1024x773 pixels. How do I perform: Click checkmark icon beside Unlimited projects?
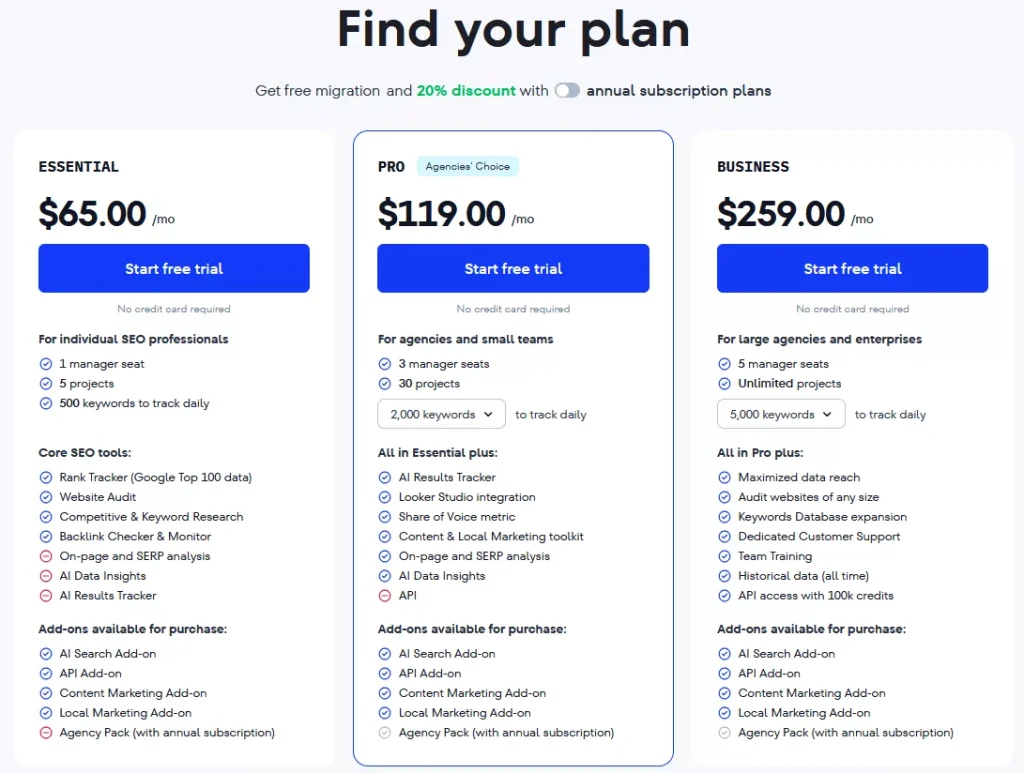tap(725, 384)
